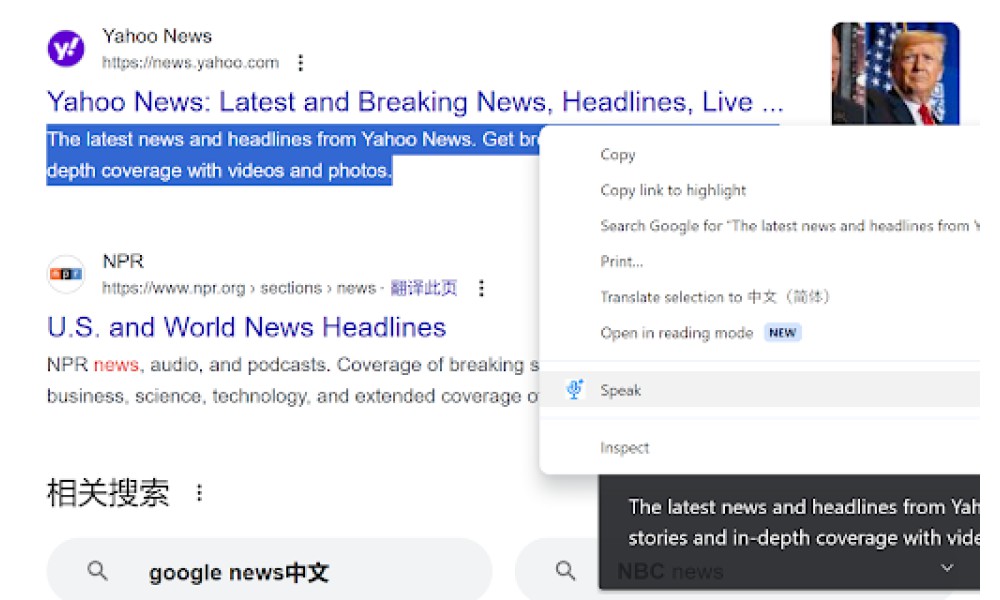Click the search icon in the google news中文 chip
This screenshot has height=600, width=1000.
tap(98, 571)
